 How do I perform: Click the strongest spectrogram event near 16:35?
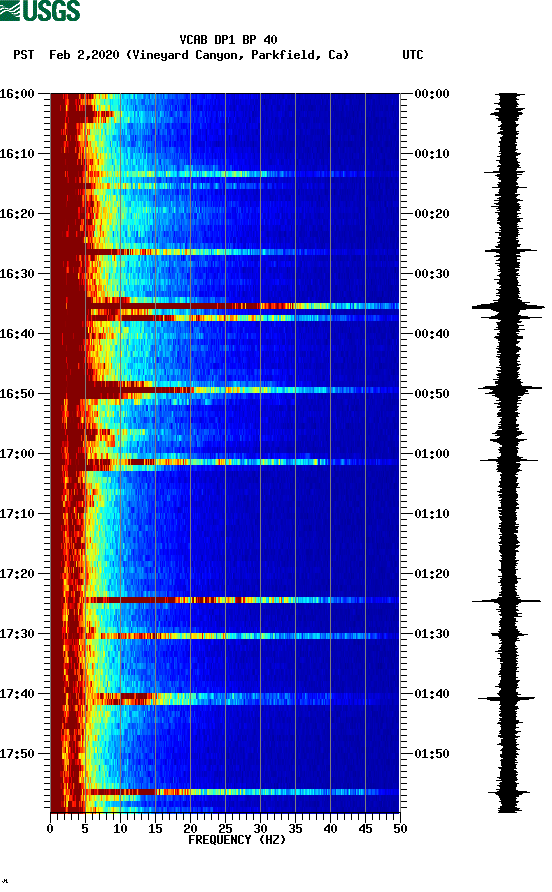[225, 307]
